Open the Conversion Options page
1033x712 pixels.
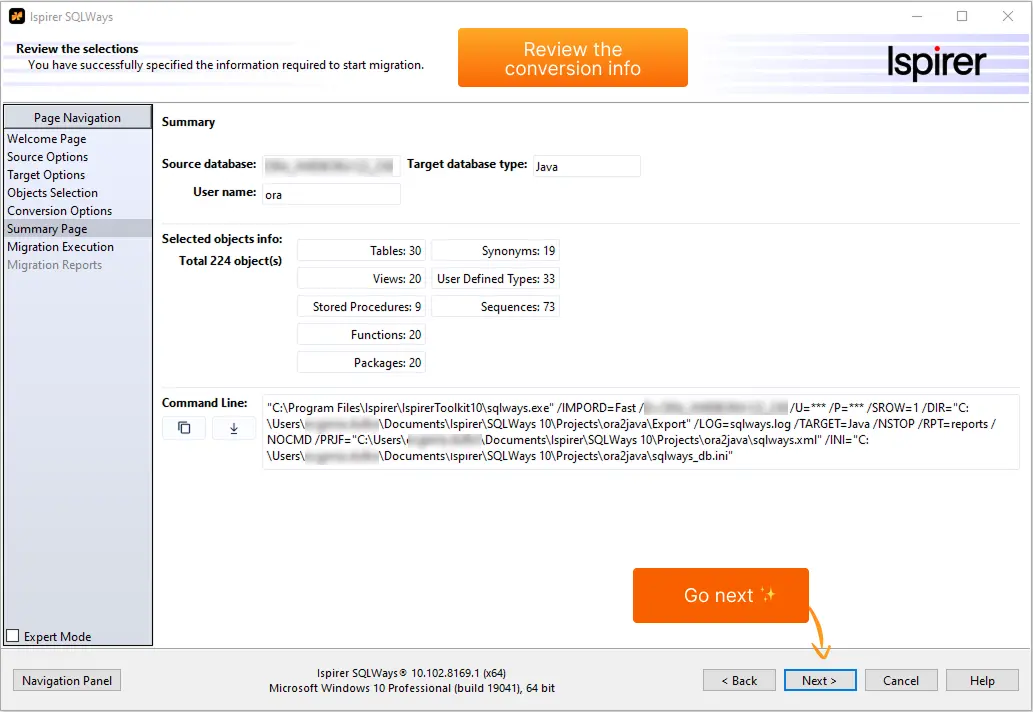pos(60,211)
